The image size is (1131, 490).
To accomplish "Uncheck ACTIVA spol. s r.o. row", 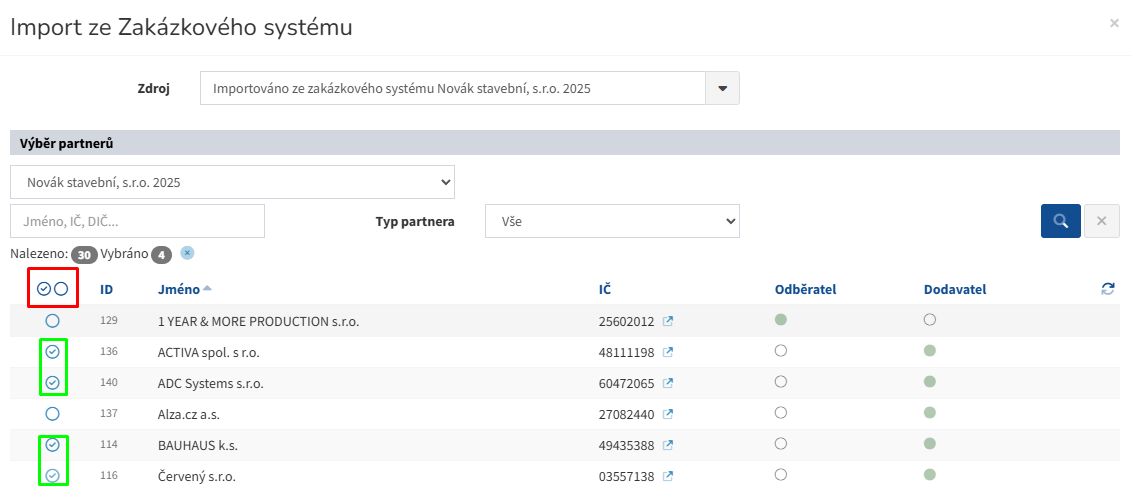I will tap(53, 352).
